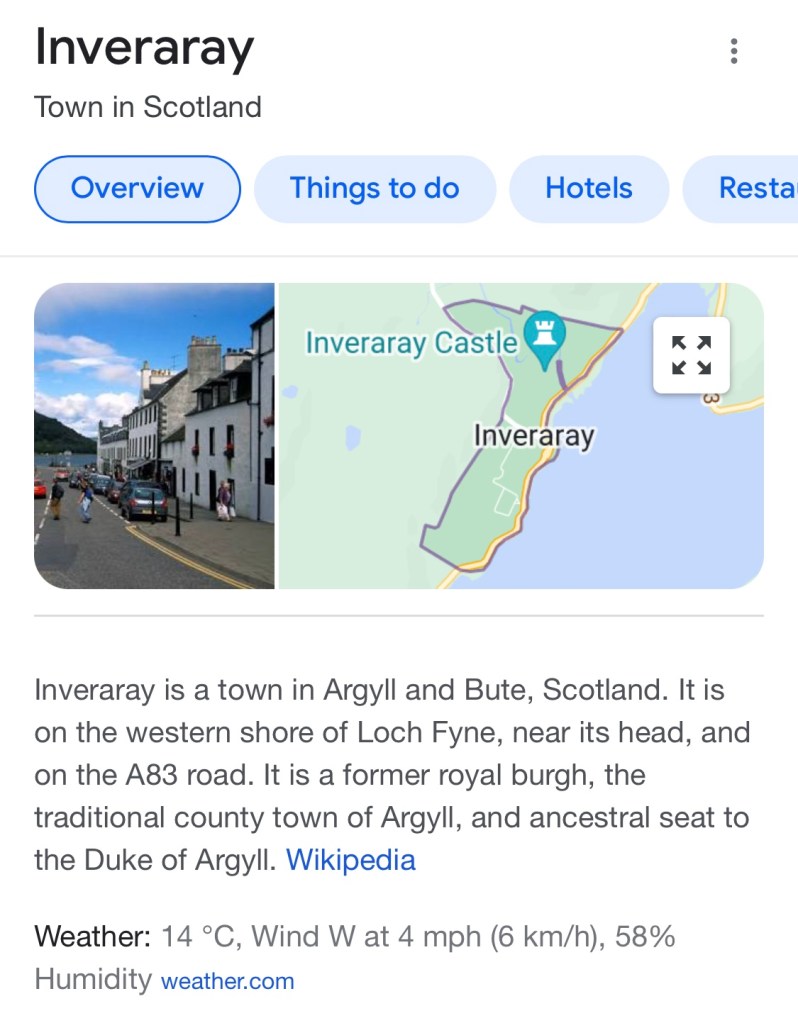This screenshot has height=1023, width=798.
Task: Tap the Humidity text
Action: click(x=93, y=979)
